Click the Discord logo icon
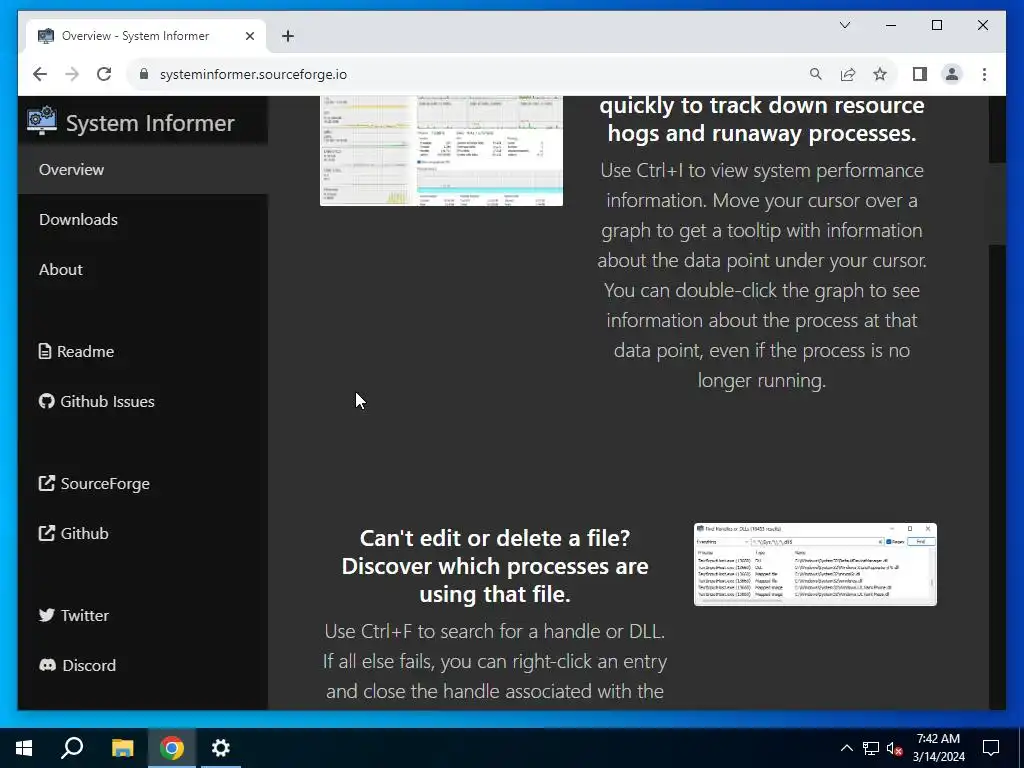 click(x=47, y=665)
